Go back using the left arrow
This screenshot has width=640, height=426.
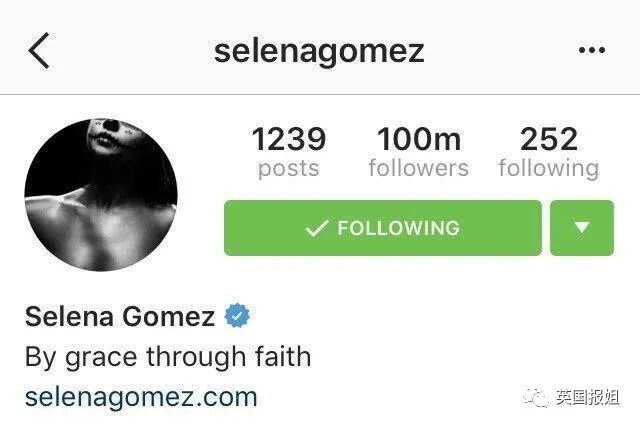click(x=39, y=51)
